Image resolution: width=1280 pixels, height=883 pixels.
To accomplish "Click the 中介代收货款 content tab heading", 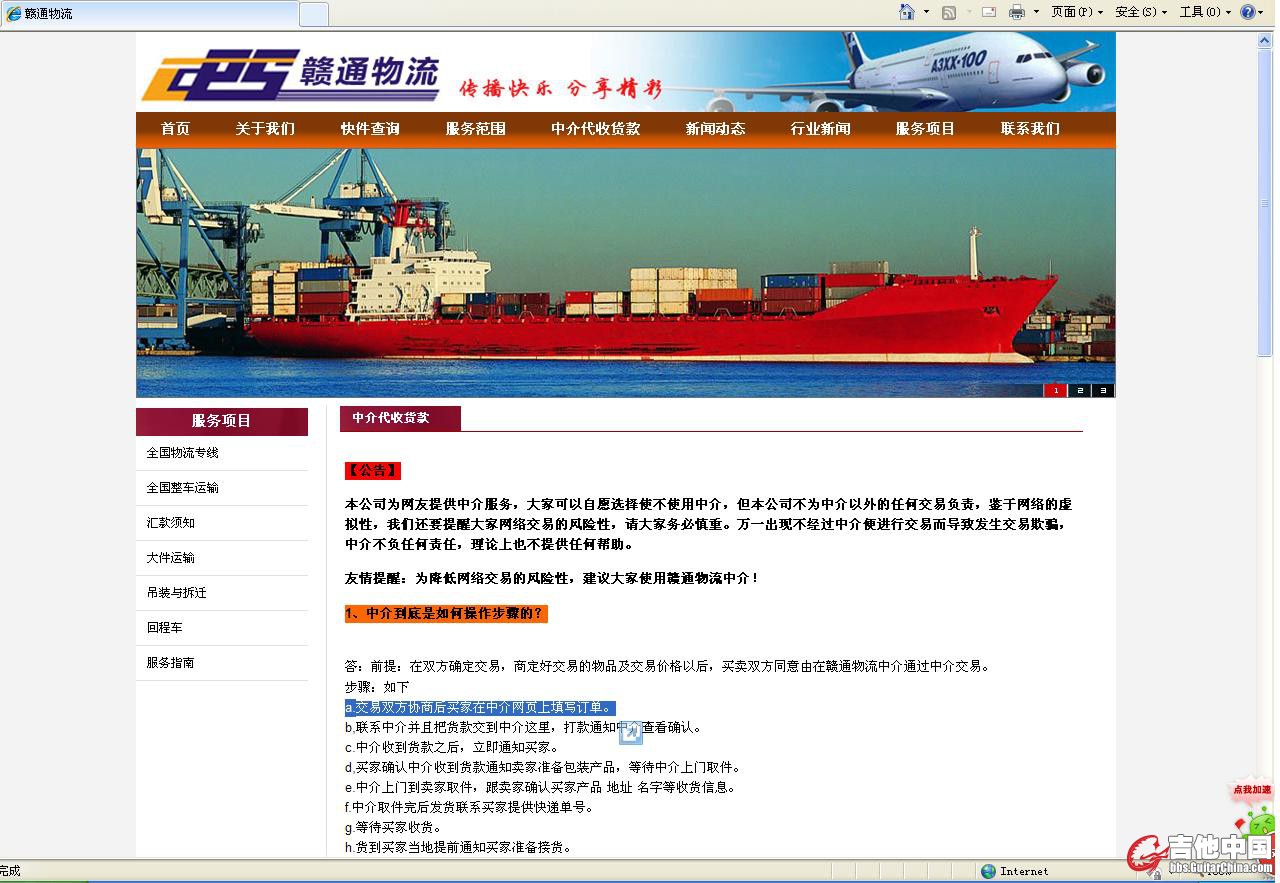I will coord(400,418).
